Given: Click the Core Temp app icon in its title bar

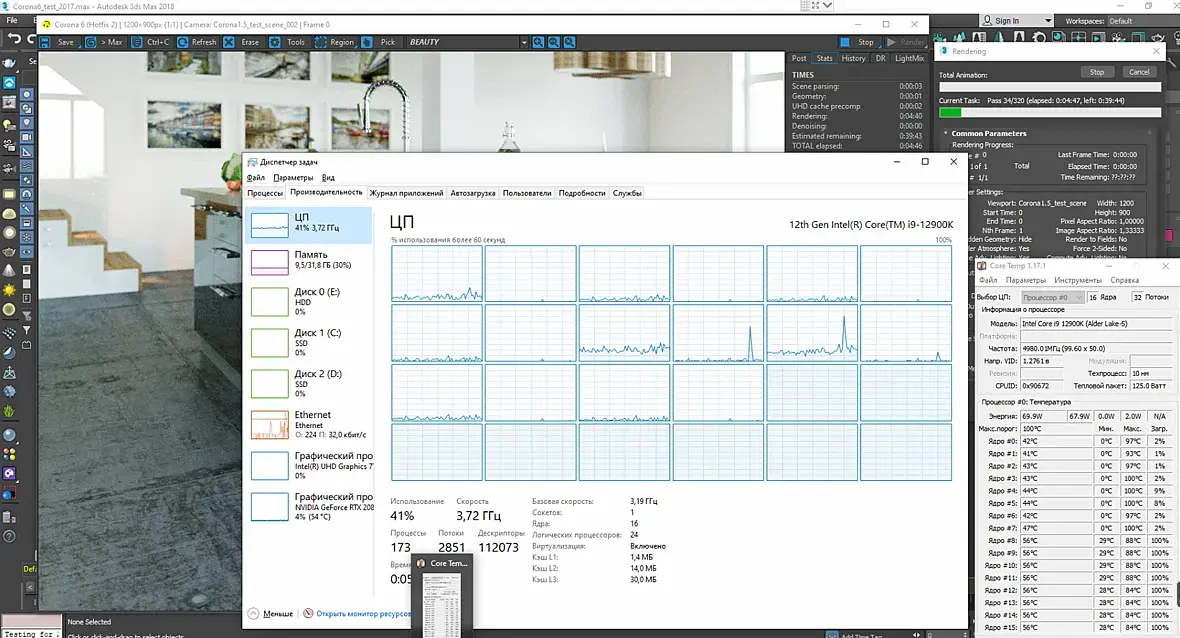Looking at the screenshot, I should [981, 266].
